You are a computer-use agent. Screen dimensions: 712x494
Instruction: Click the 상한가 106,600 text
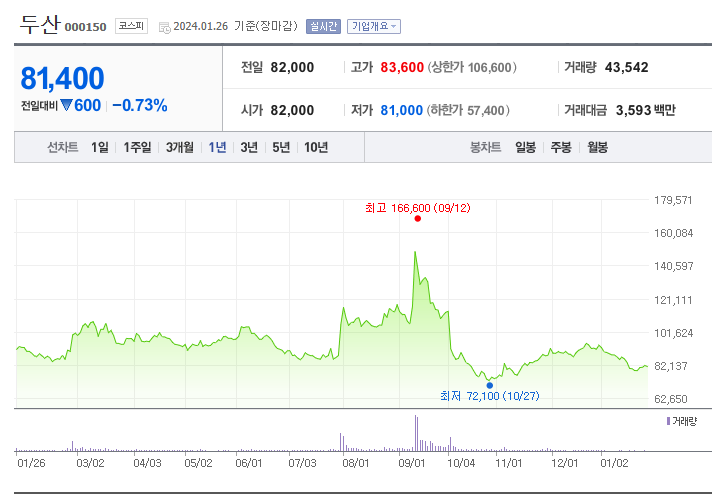[472, 68]
